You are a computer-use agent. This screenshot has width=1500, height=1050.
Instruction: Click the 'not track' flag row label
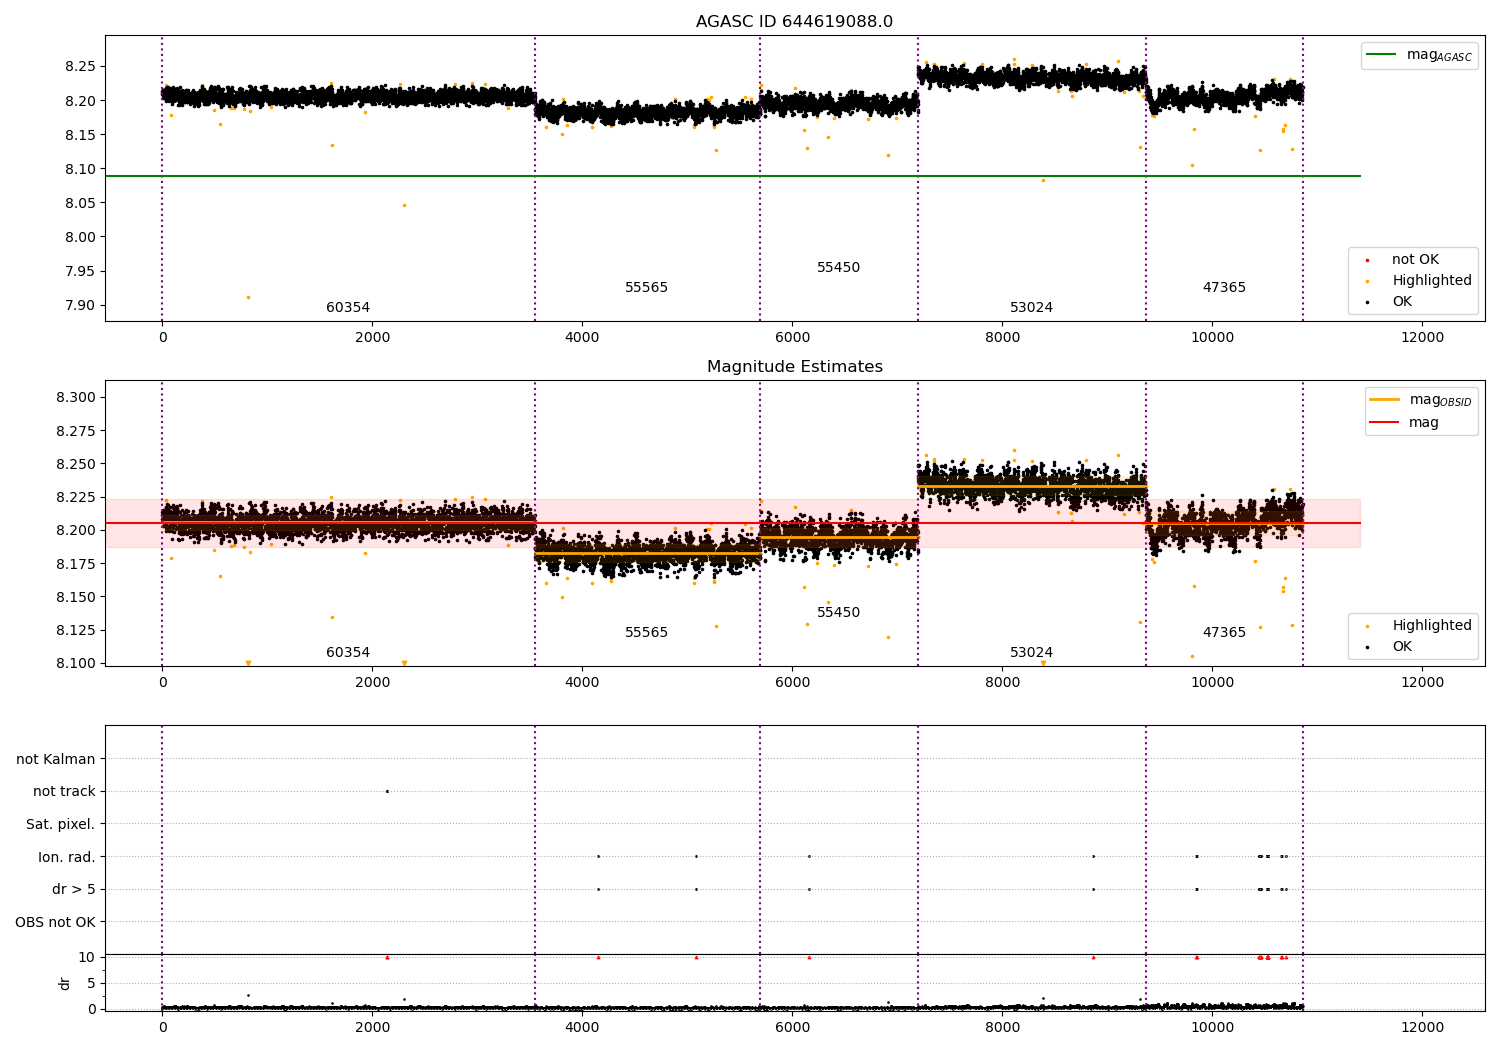(64, 792)
